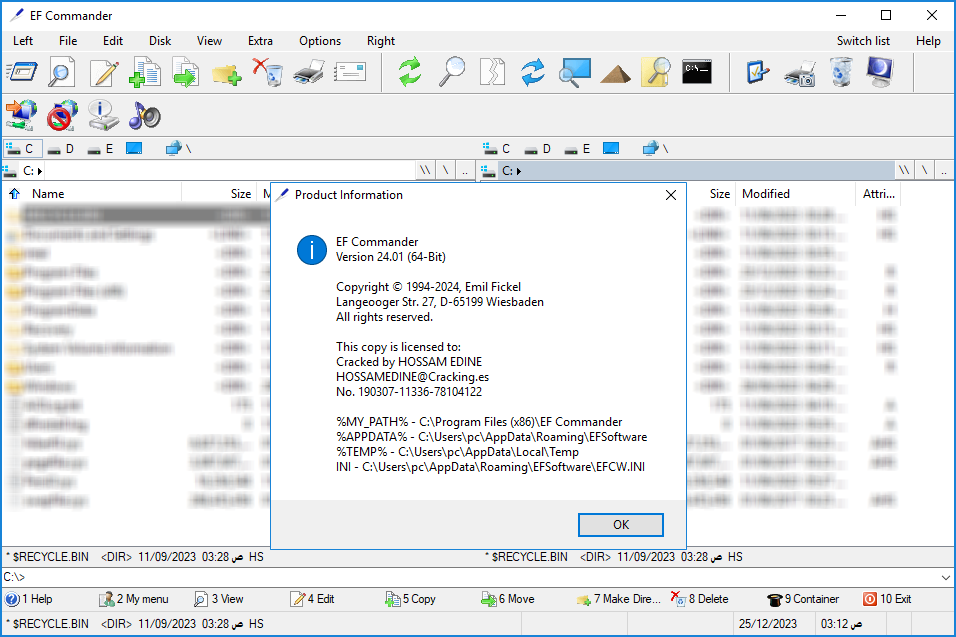The height and width of the screenshot is (637, 956).
Task: Open the Switch list menu
Action: click(863, 41)
